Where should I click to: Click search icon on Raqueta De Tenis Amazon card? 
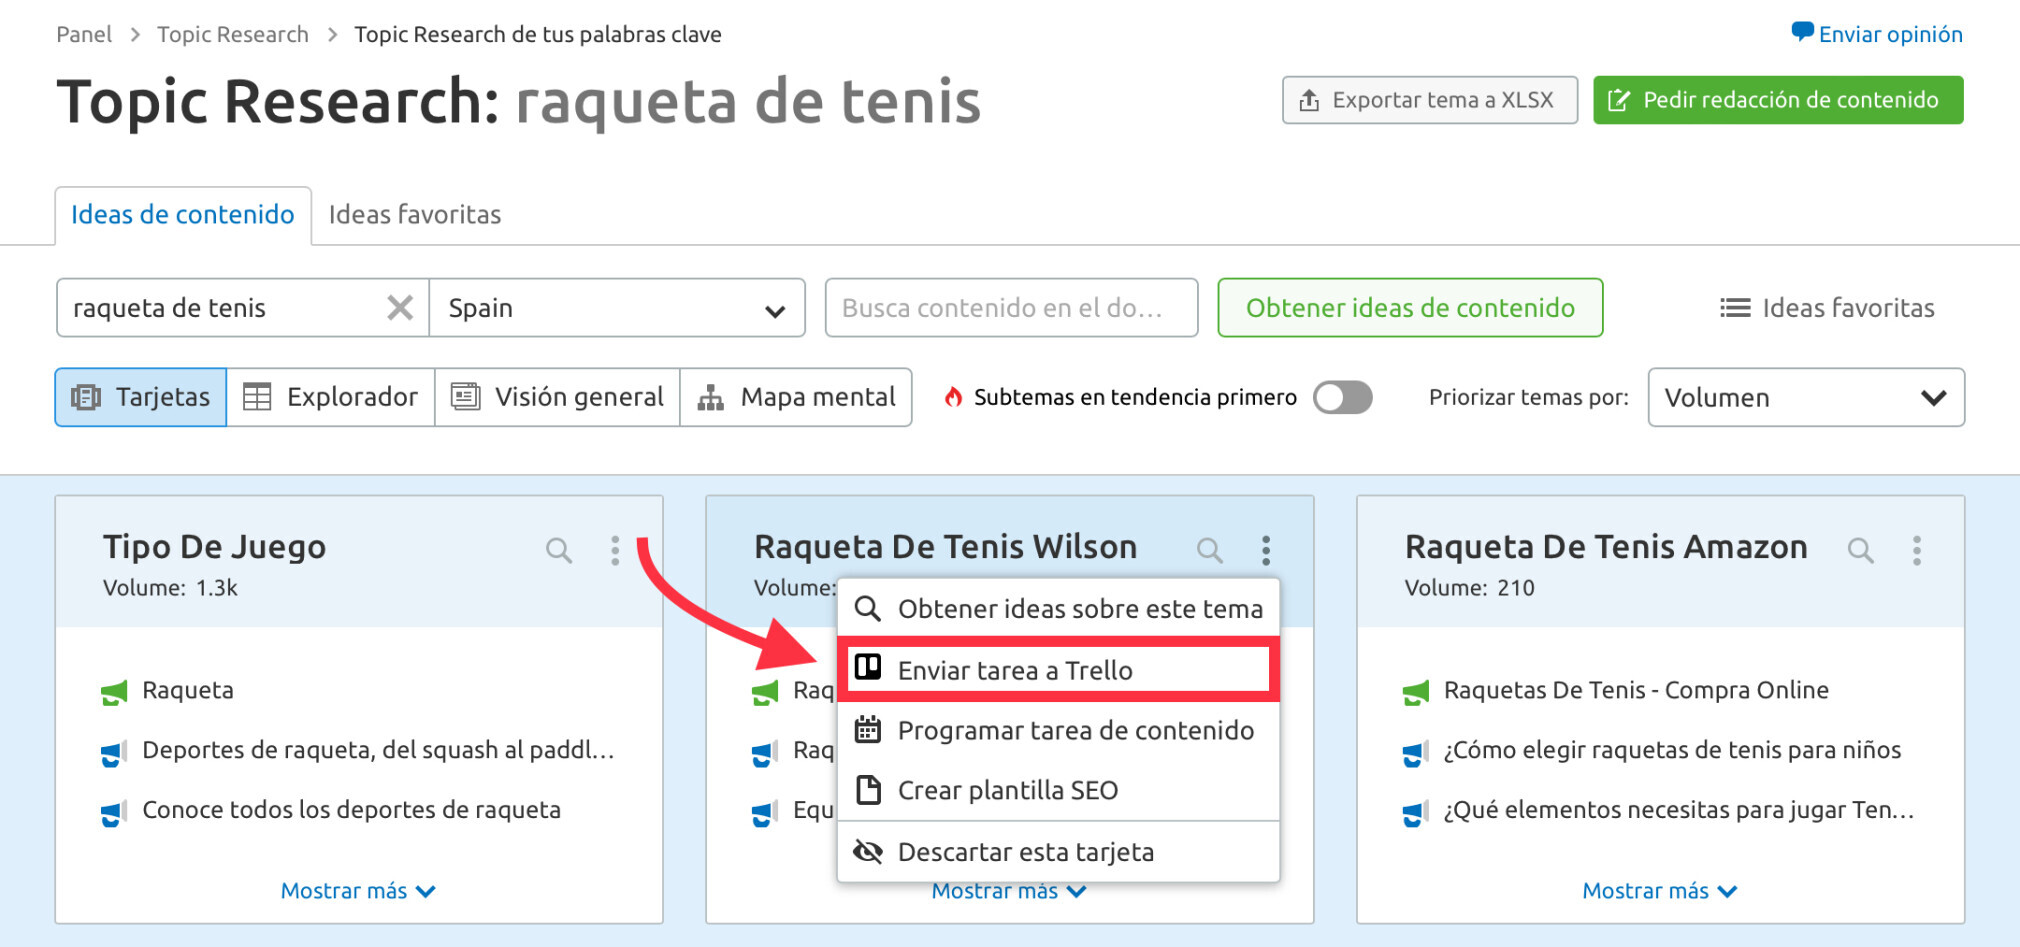(x=1861, y=550)
